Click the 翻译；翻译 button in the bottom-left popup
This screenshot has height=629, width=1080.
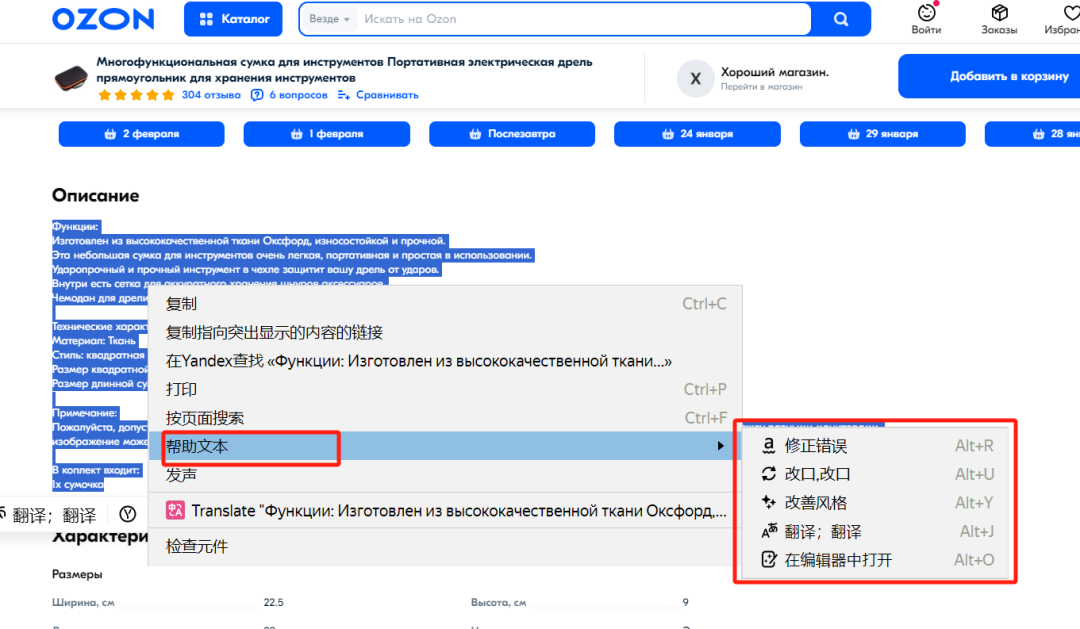click(48, 515)
